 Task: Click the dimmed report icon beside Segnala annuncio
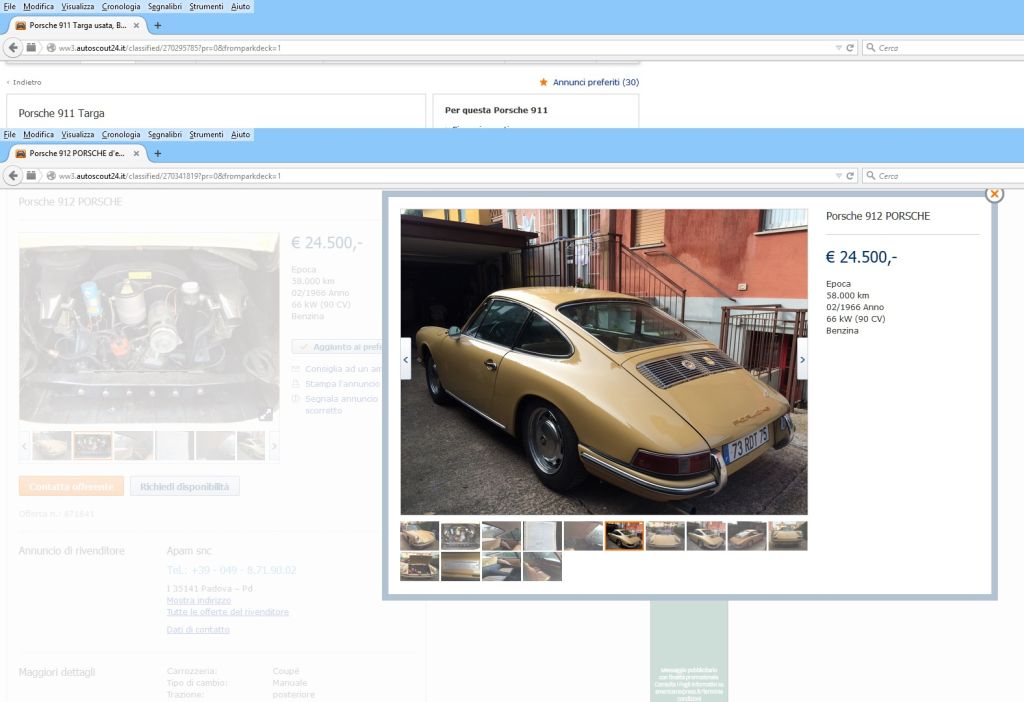tap(296, 398)
